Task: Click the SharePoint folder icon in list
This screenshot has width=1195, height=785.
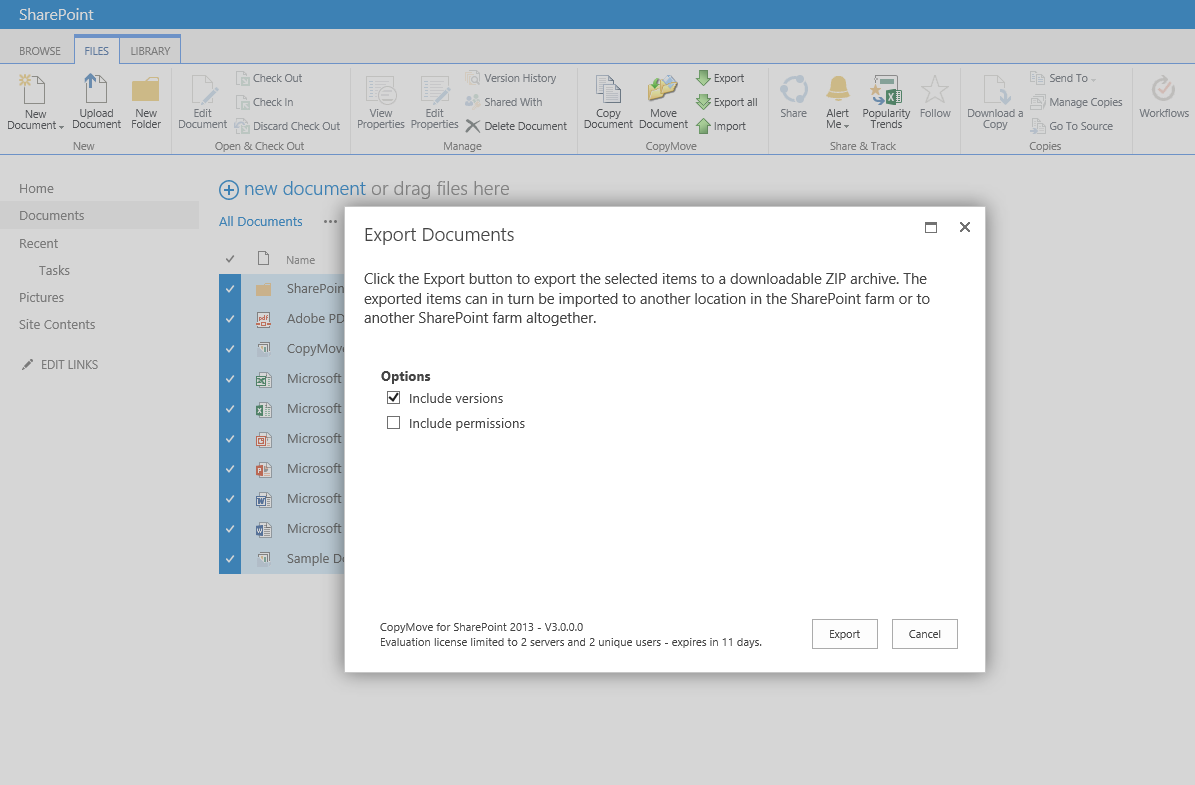Action: (x=264, y=290)
